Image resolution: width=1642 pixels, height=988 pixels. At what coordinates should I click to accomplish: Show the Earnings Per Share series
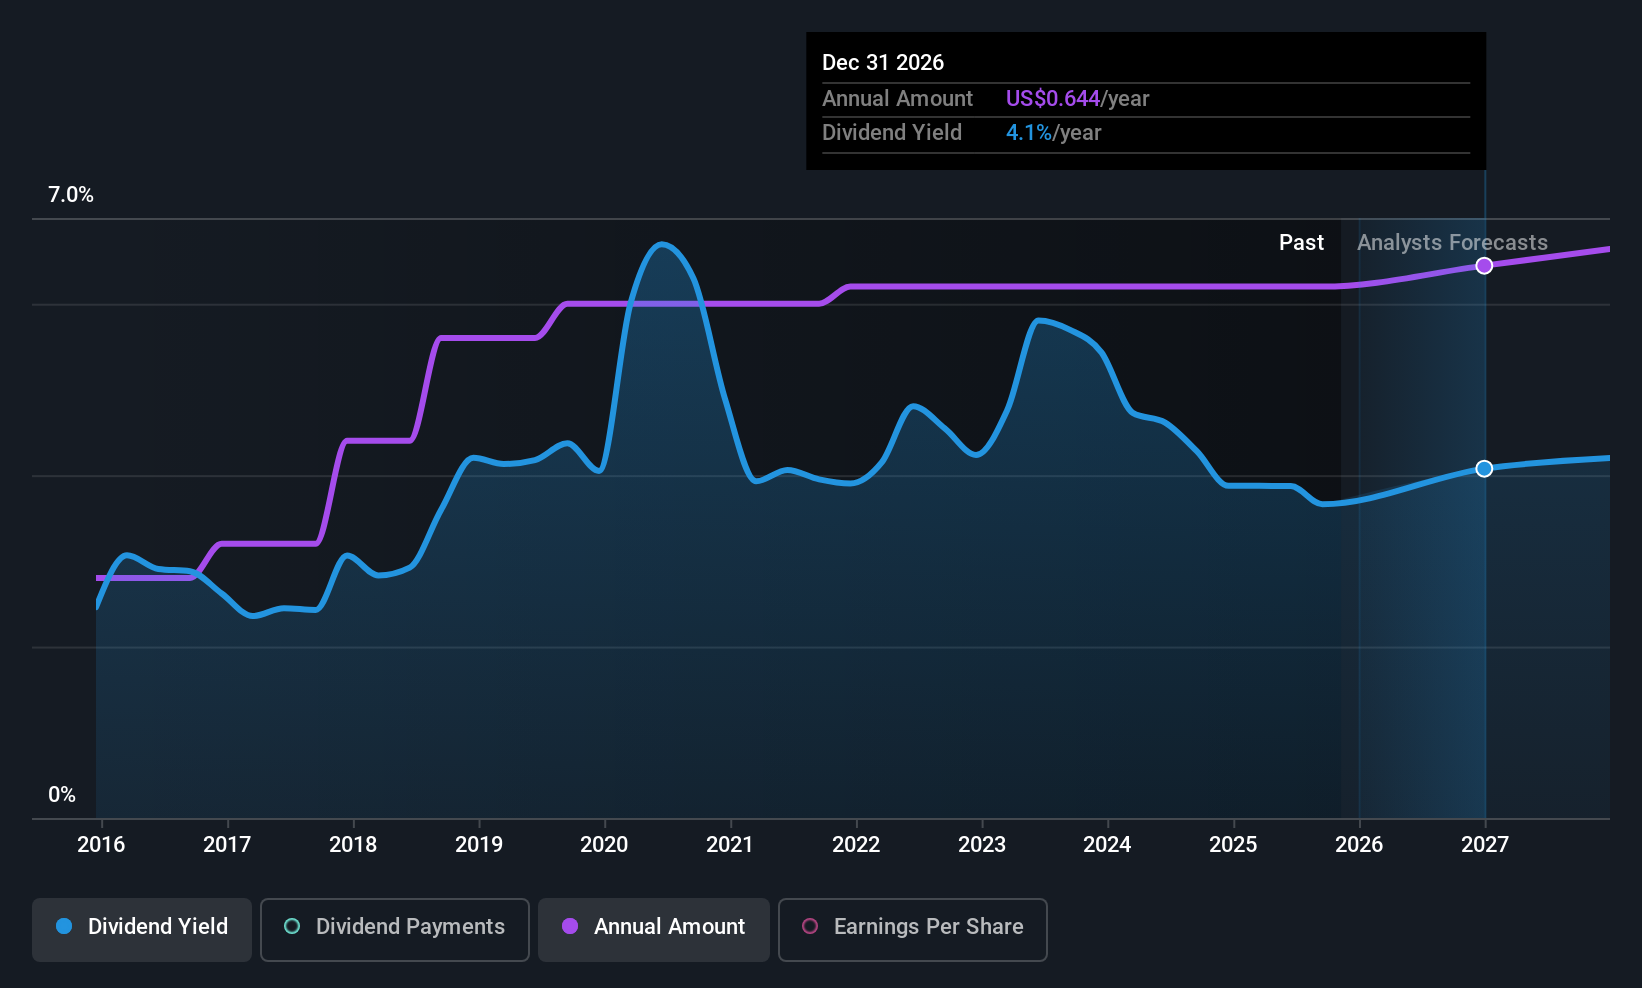pos(912,927)
